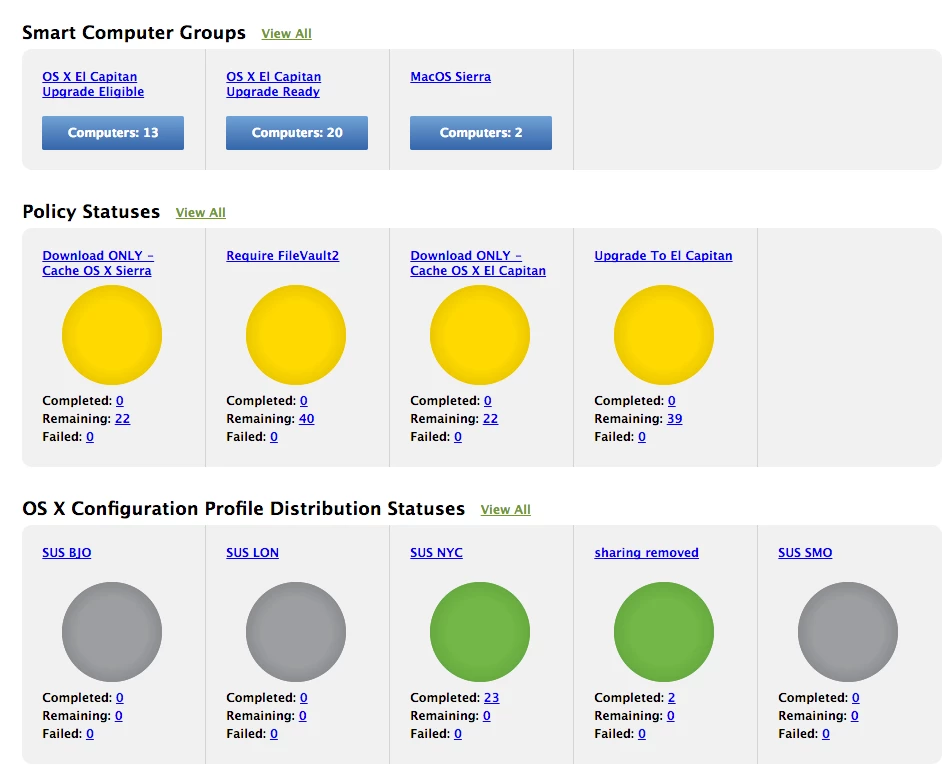Image resolution: width=942 pixels, height=767 pixels.
Task: Click yellow circle under Cache OS X Sierra
Action: coord(112,335)
